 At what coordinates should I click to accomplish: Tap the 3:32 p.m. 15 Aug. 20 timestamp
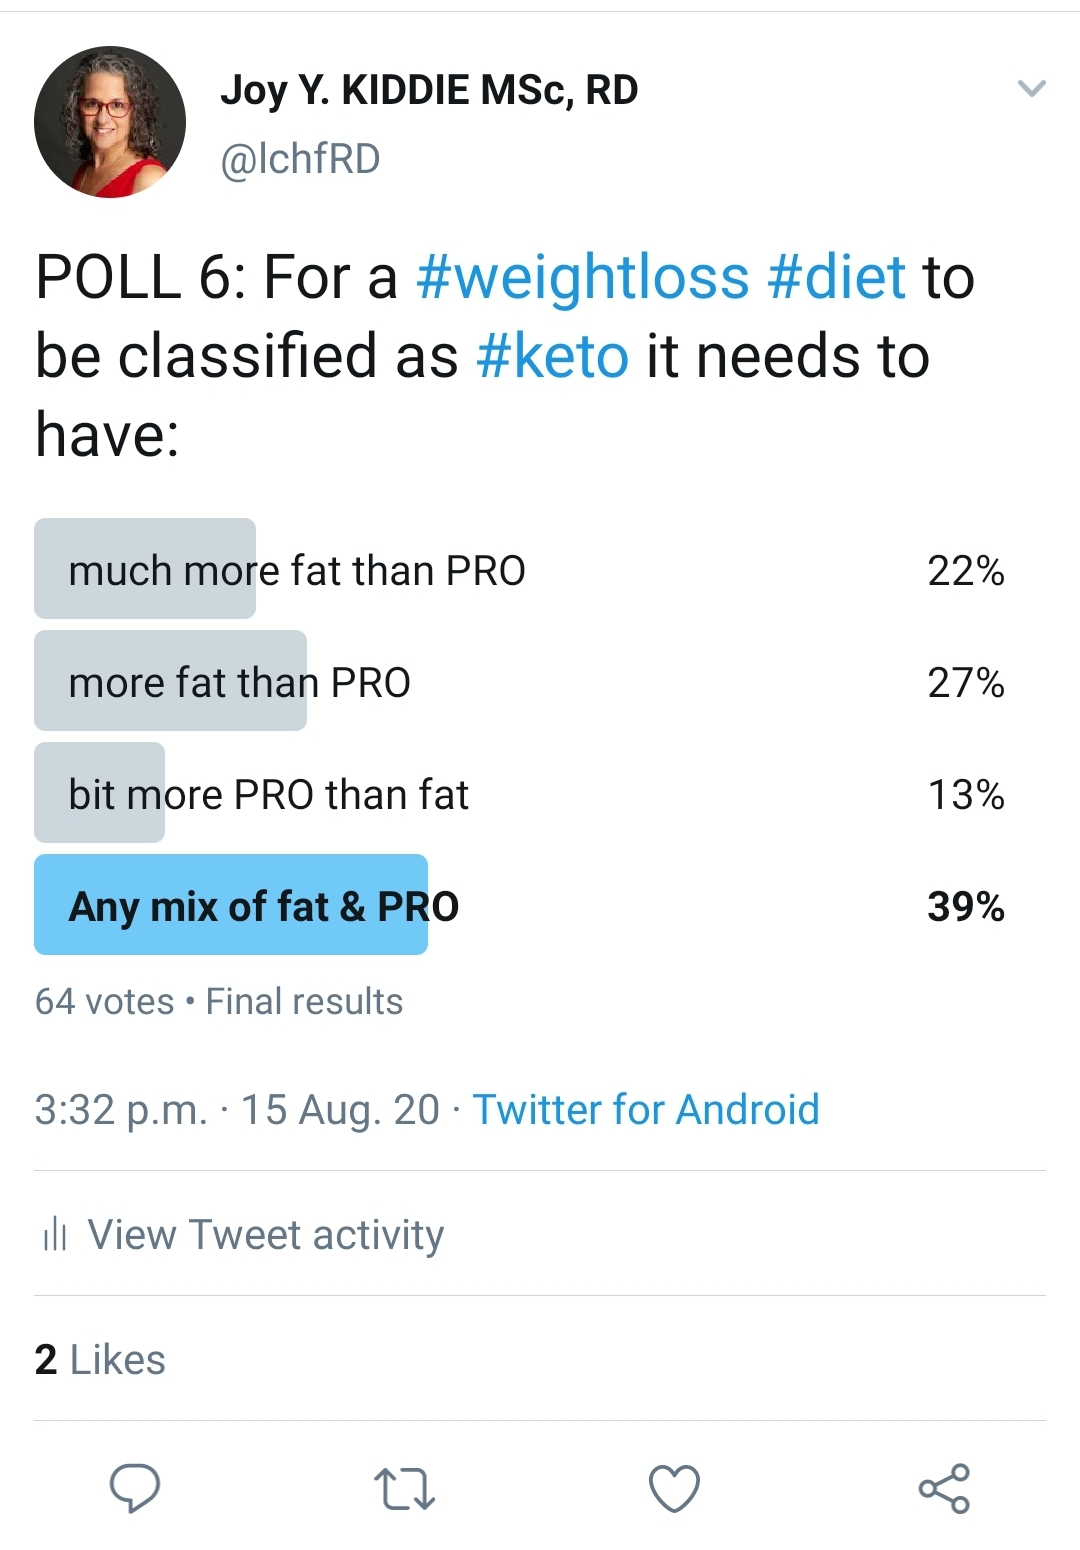pyautogui.click(x=237, y=1109)
